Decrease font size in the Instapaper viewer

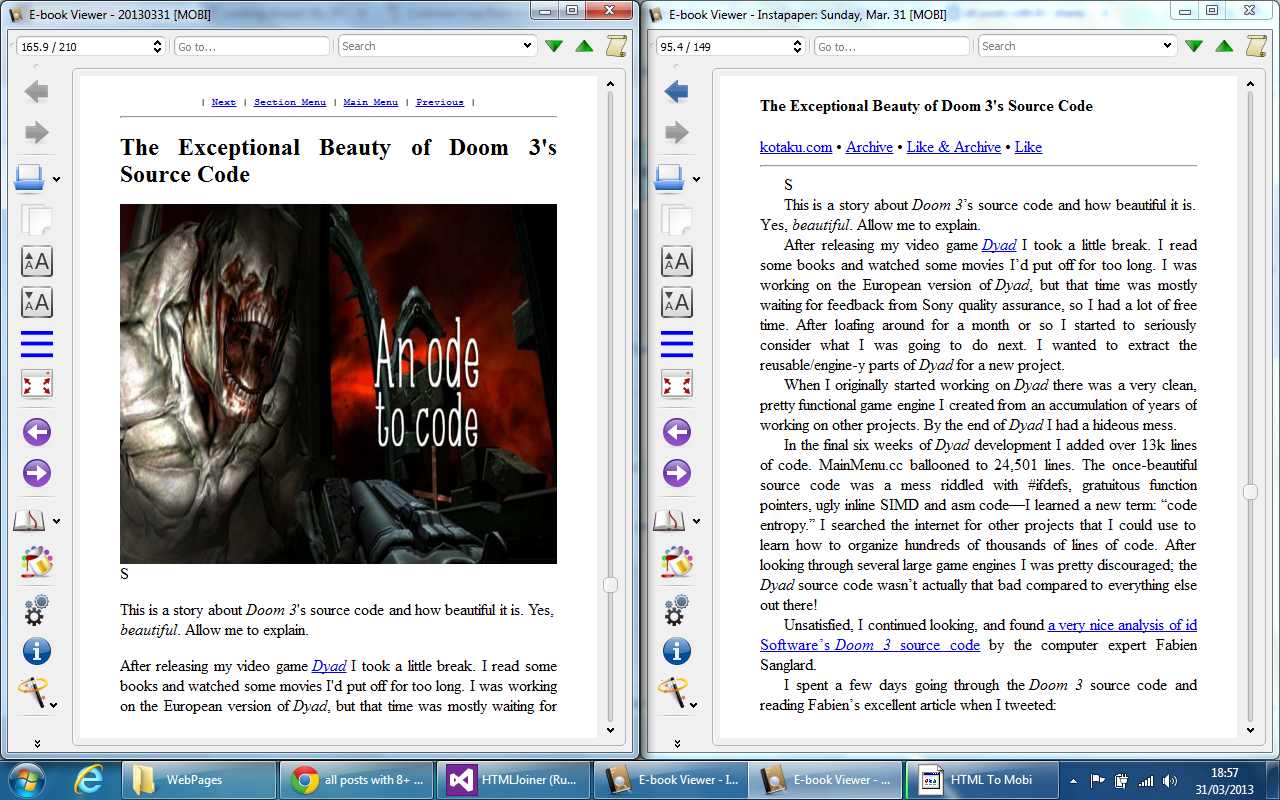tap(677, 302)
